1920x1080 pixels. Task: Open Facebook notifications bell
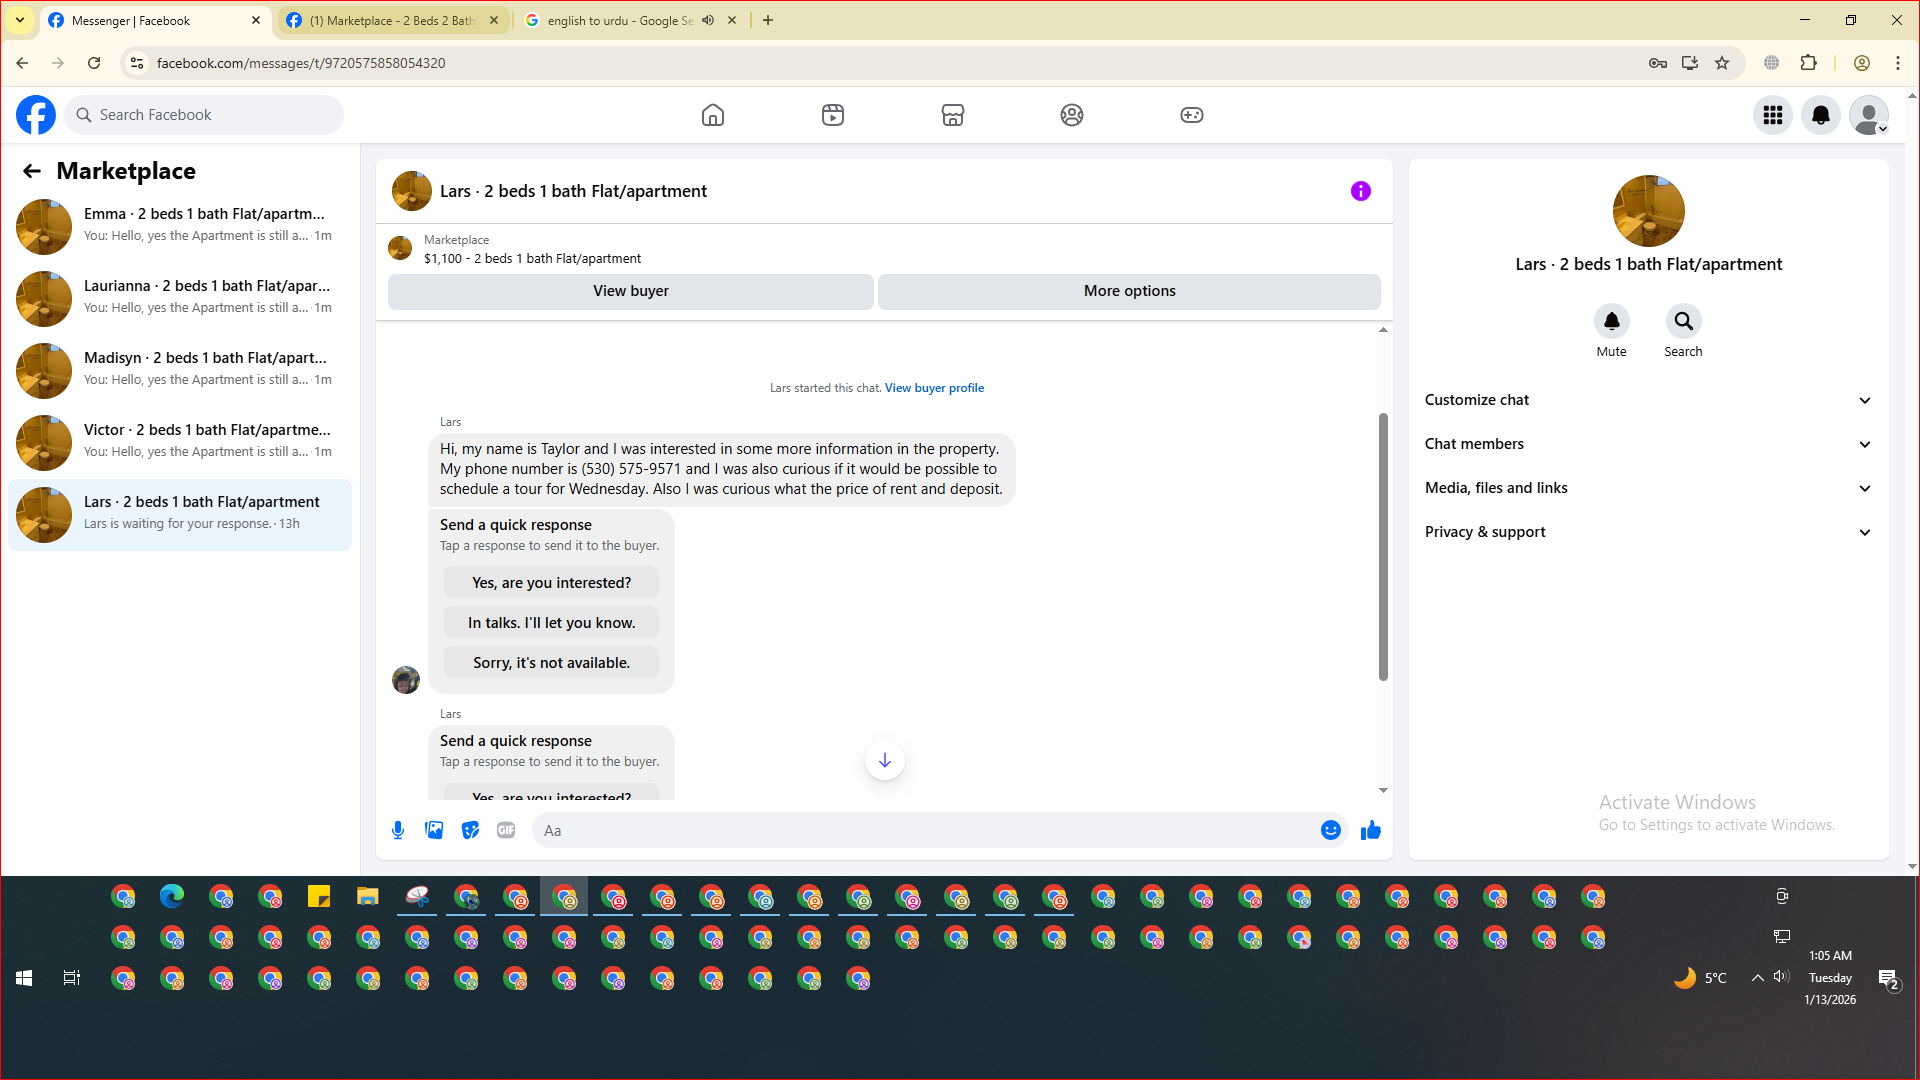point(1820,115)
